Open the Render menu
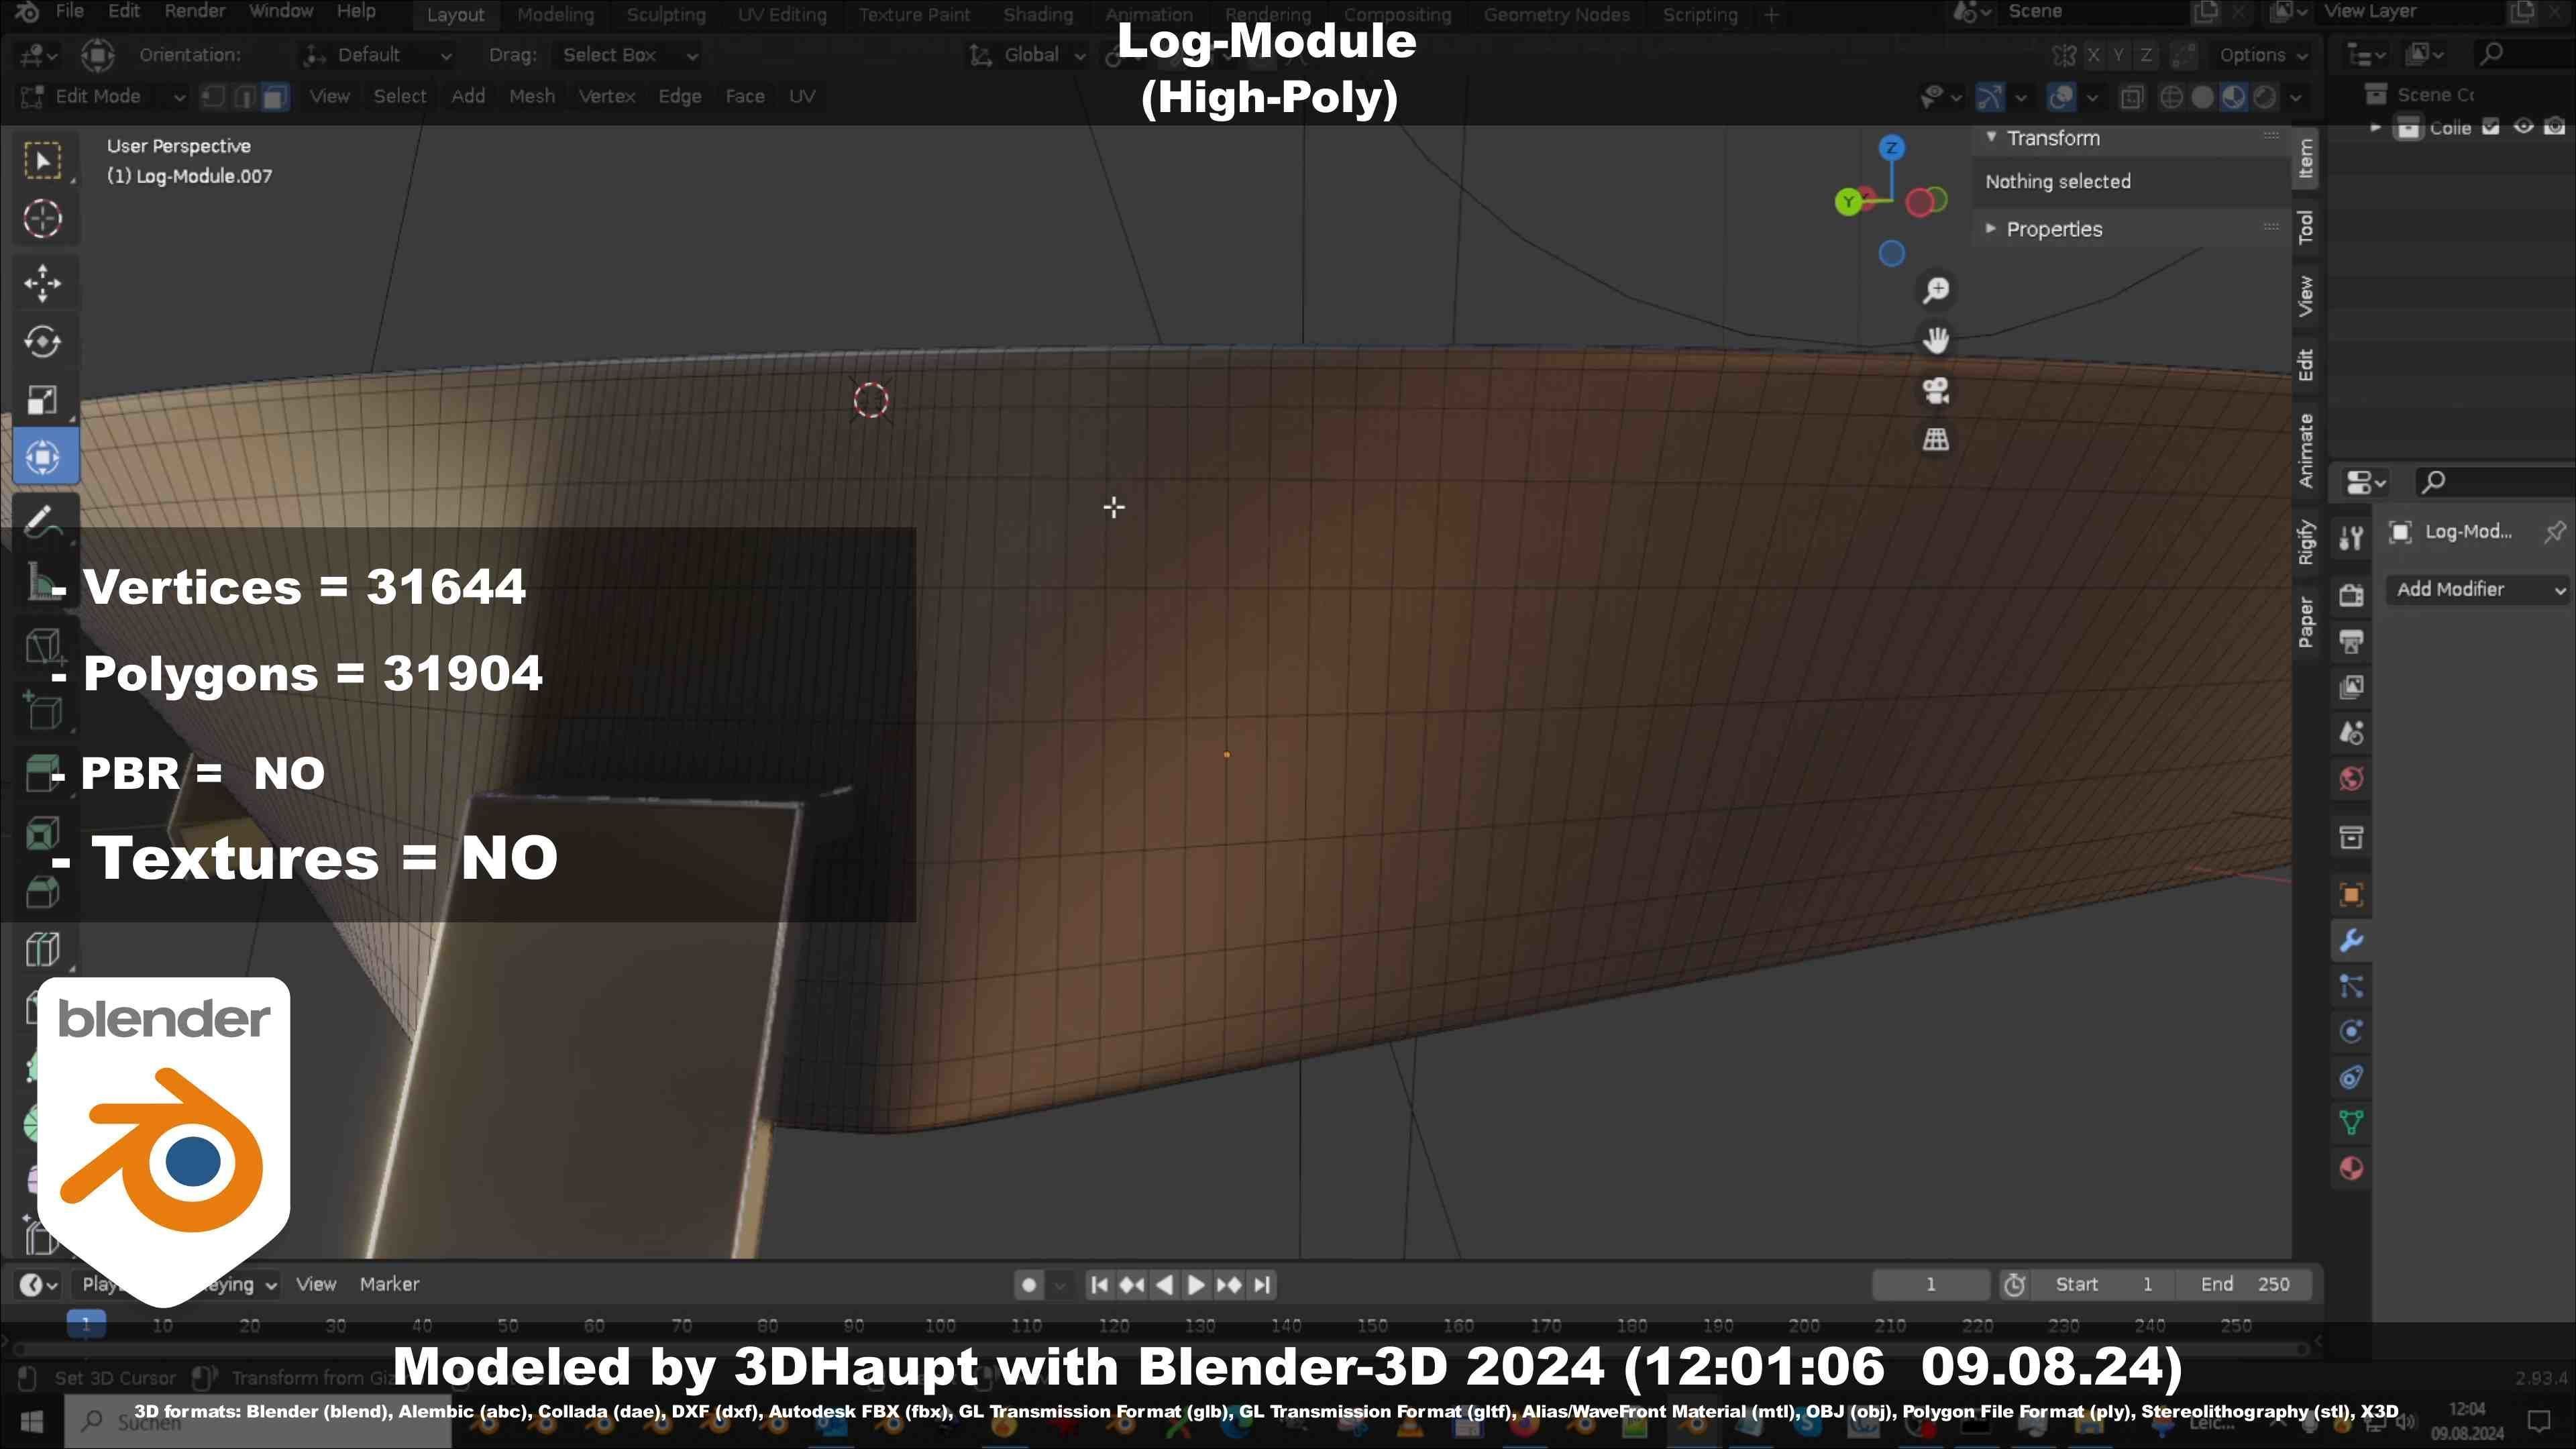 coord(194,11)
